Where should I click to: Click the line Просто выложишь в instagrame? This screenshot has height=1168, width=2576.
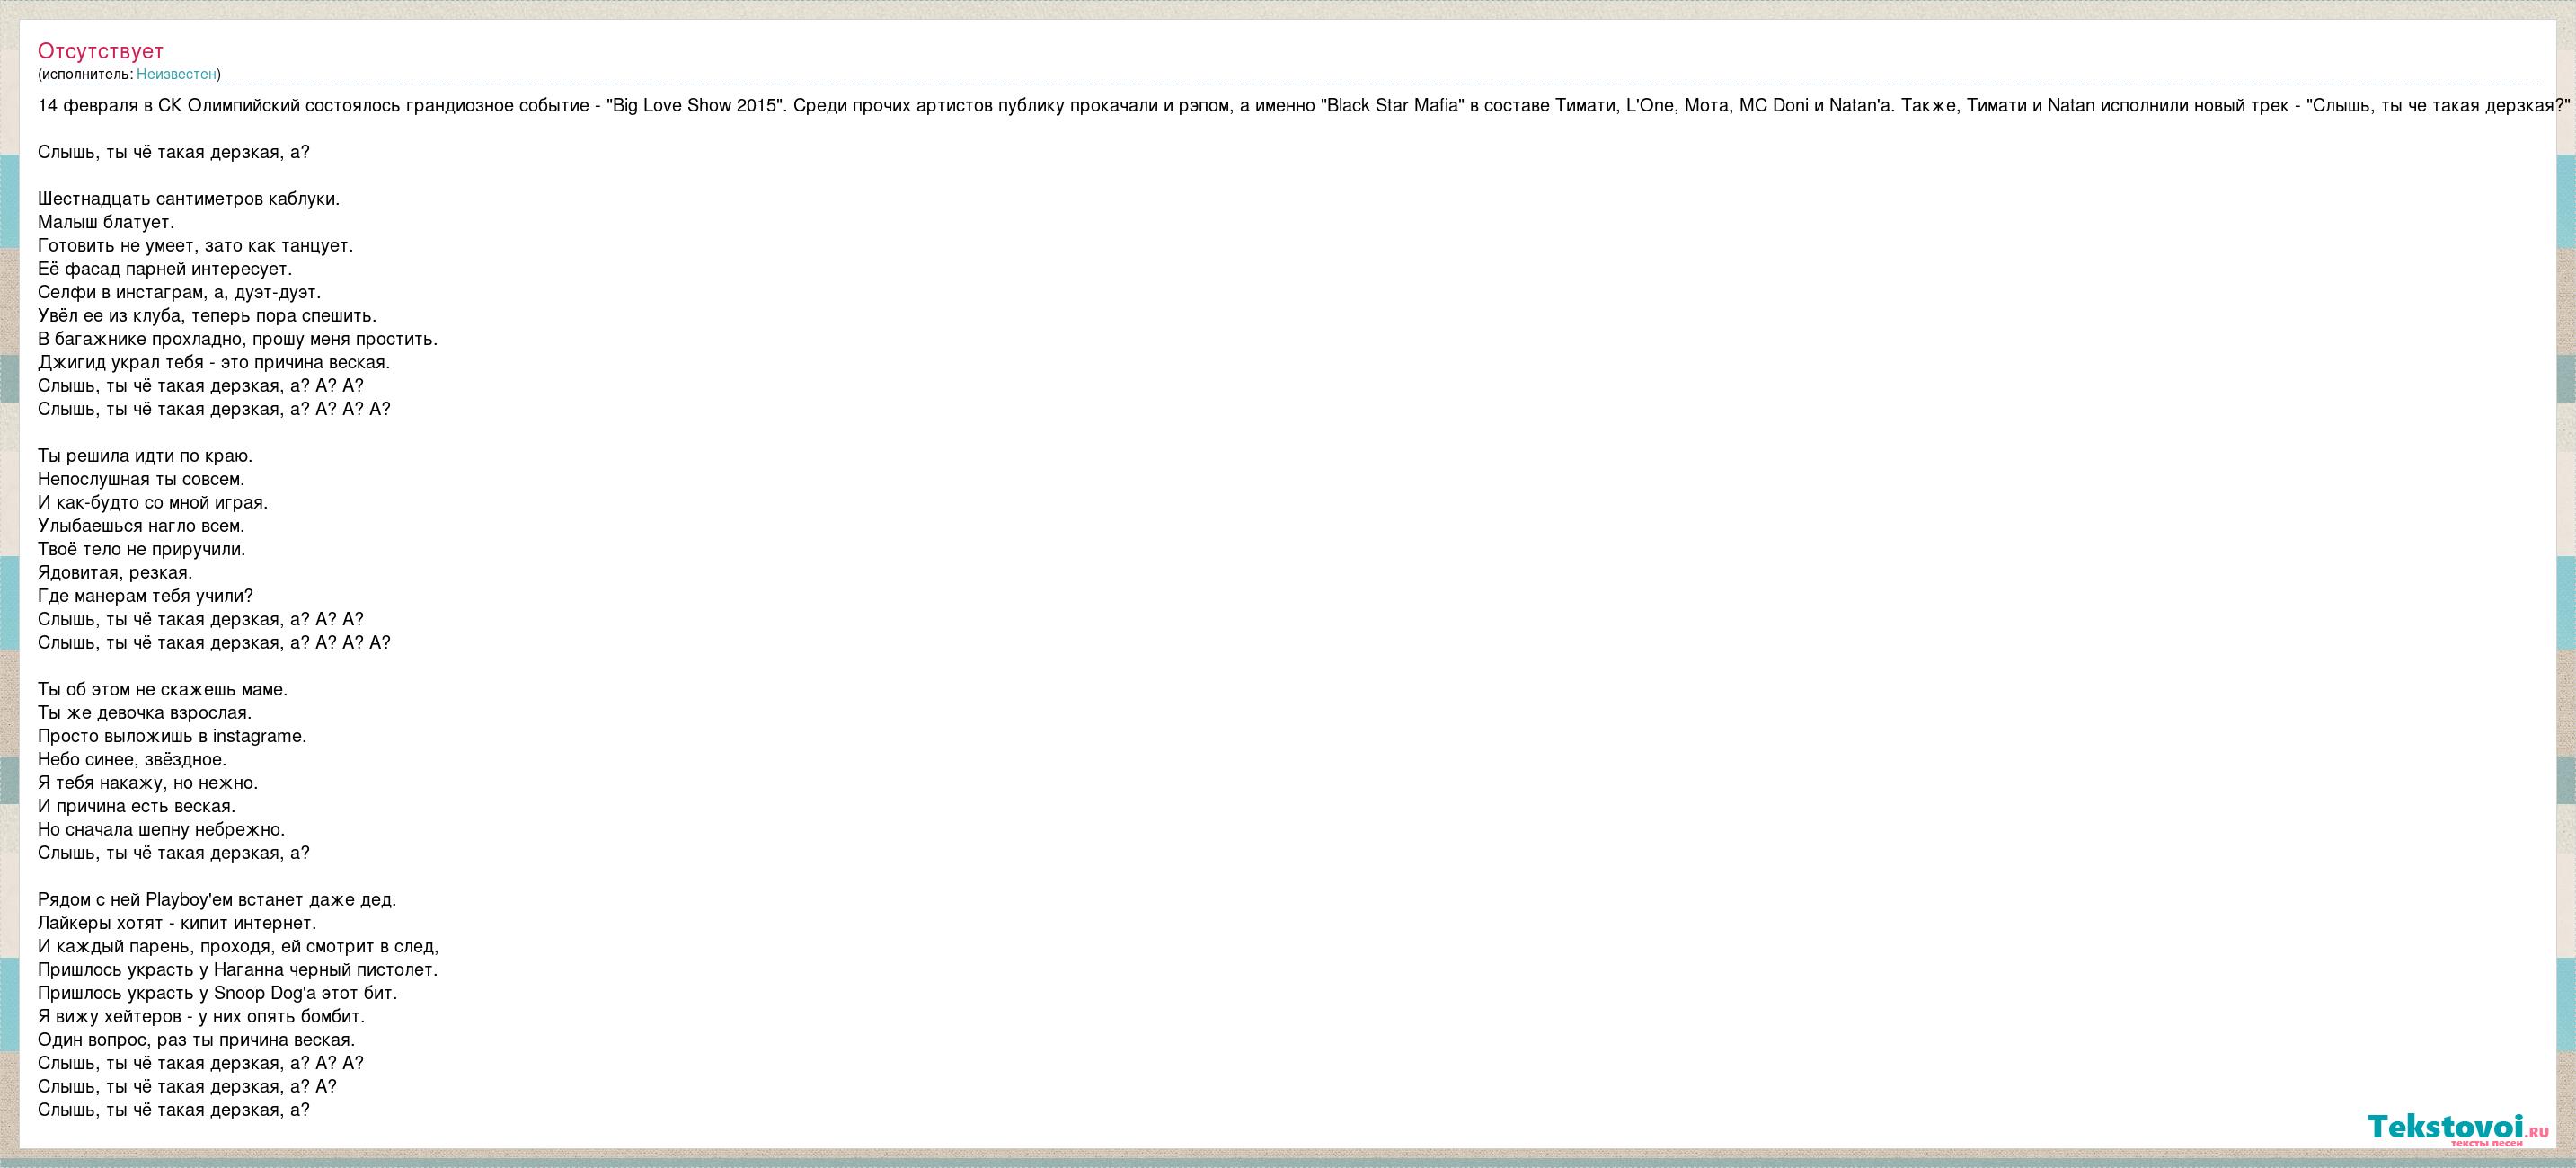(x=172, y=736)
